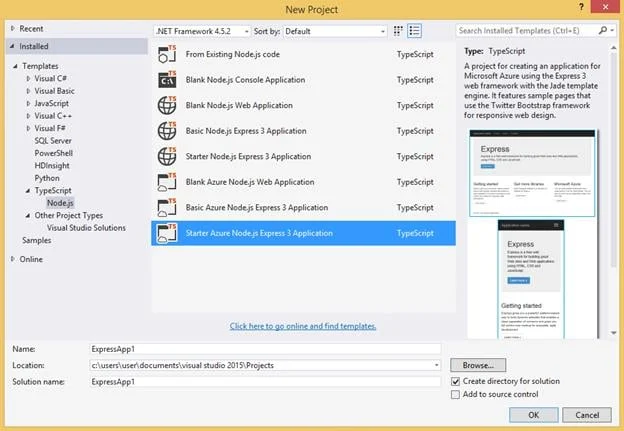624x431 pixels.
Task: Expand the Visual F# node
Action: (x=28, y=129)
